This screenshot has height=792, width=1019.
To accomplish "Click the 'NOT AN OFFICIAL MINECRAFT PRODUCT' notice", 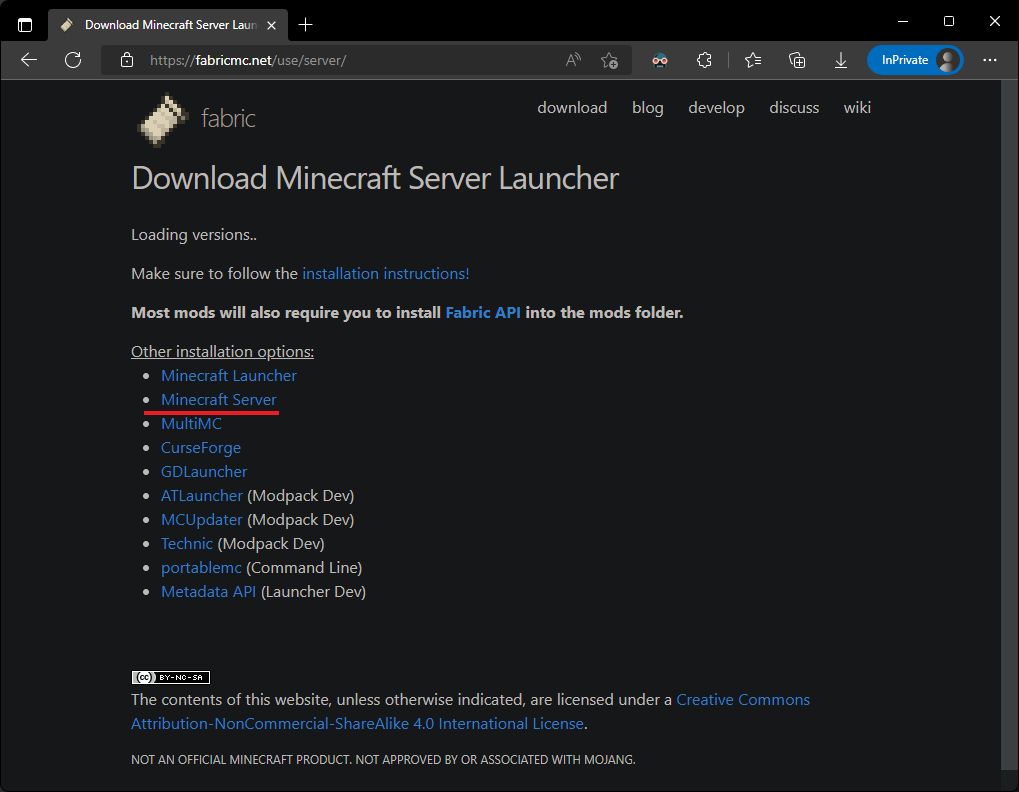I will click(x=383, y=760).
